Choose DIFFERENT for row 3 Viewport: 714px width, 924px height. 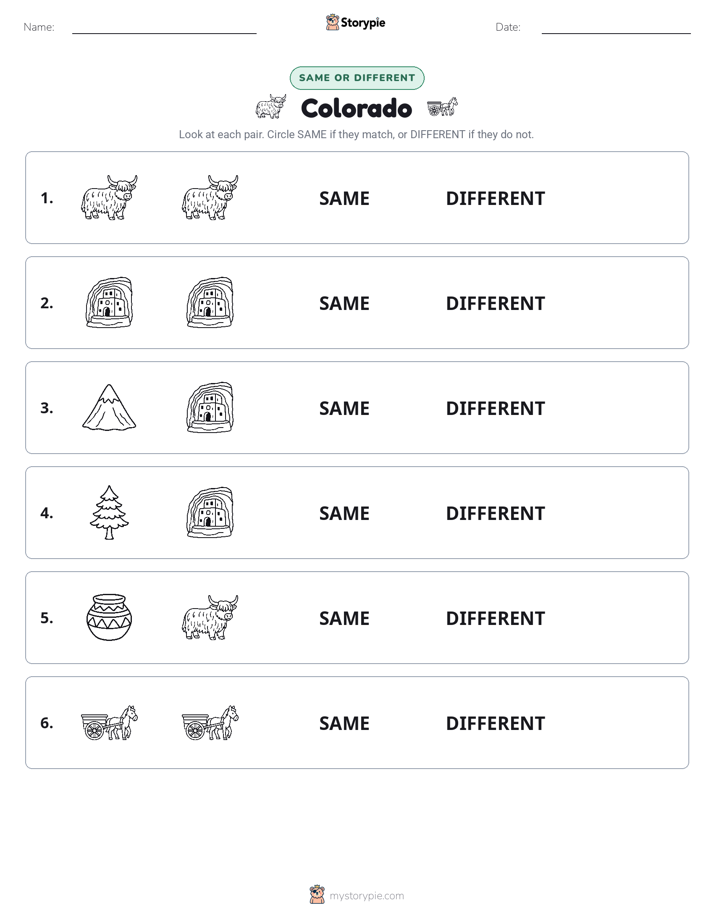(x=495, y=408)
